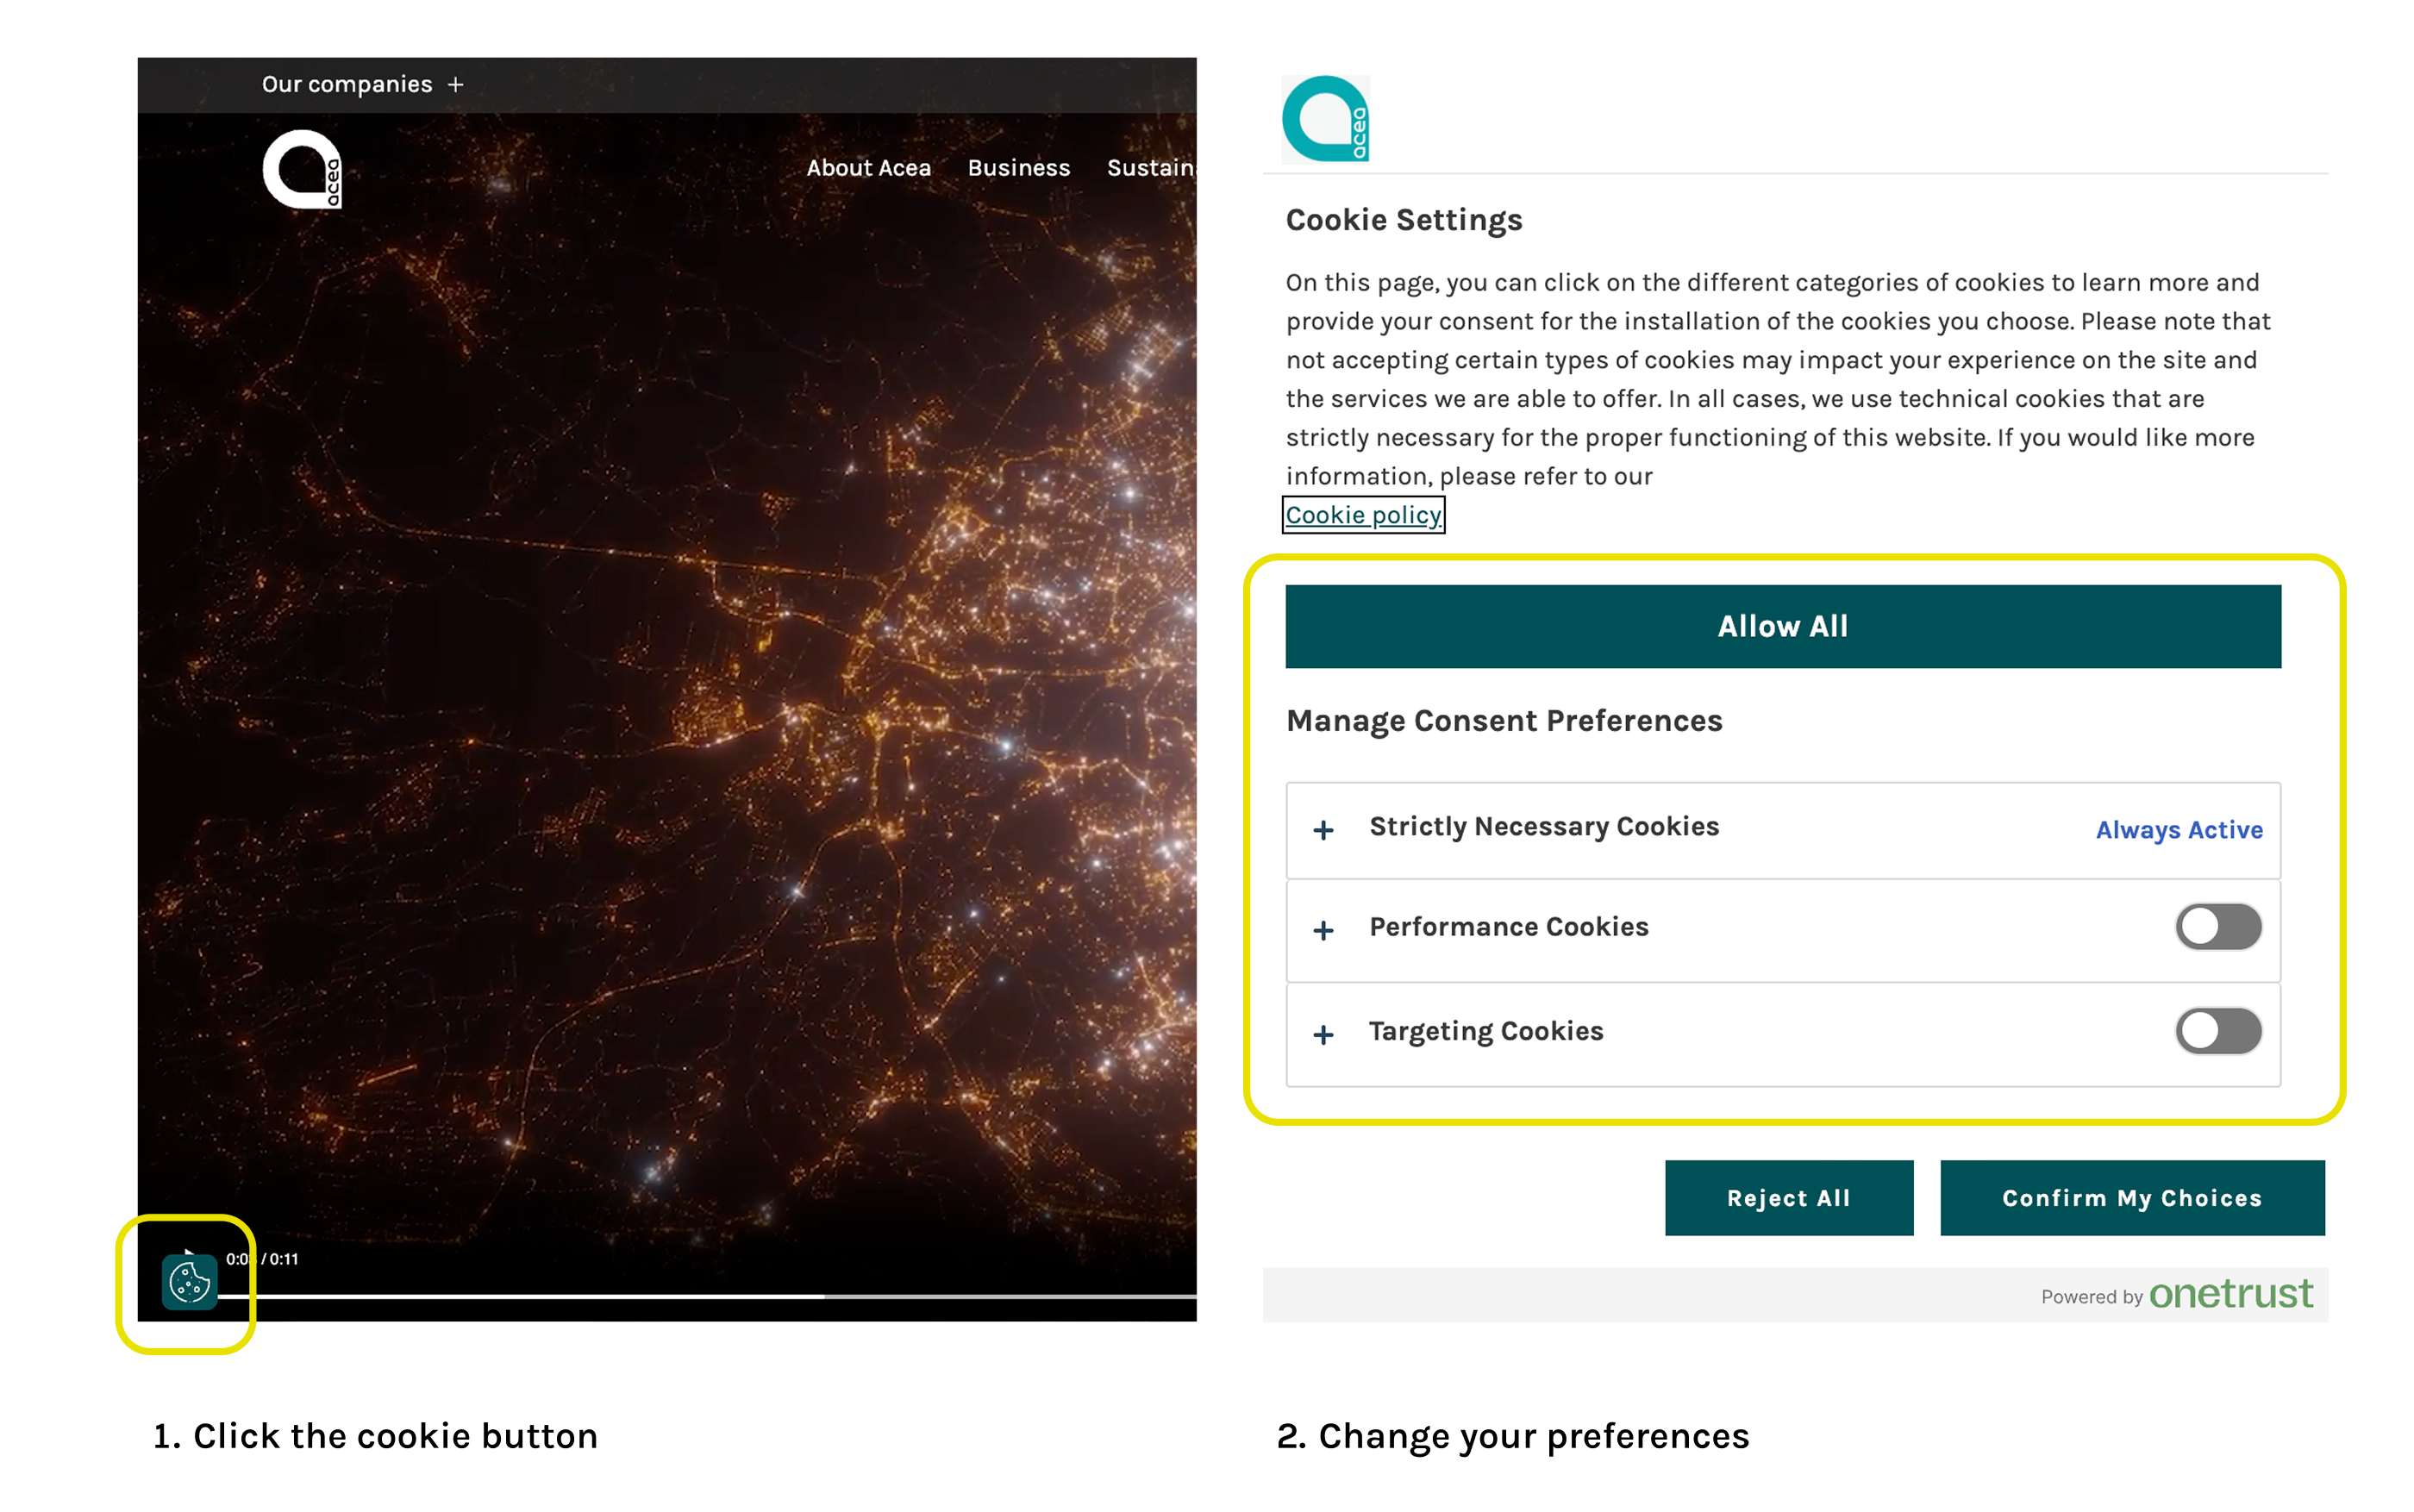Expand Targeting Cookies details
This screenshot has height=1512, width=2414.
[x=1323, y=1035]
